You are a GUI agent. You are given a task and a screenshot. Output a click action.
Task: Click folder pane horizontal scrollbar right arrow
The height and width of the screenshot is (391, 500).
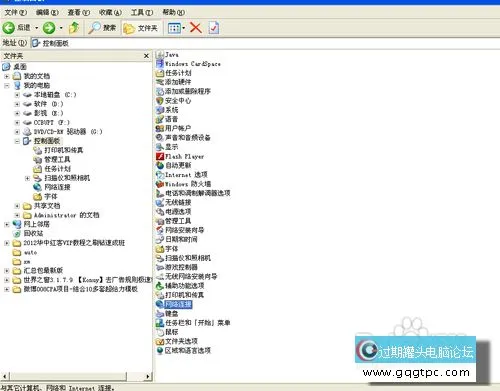coord(148,376)
